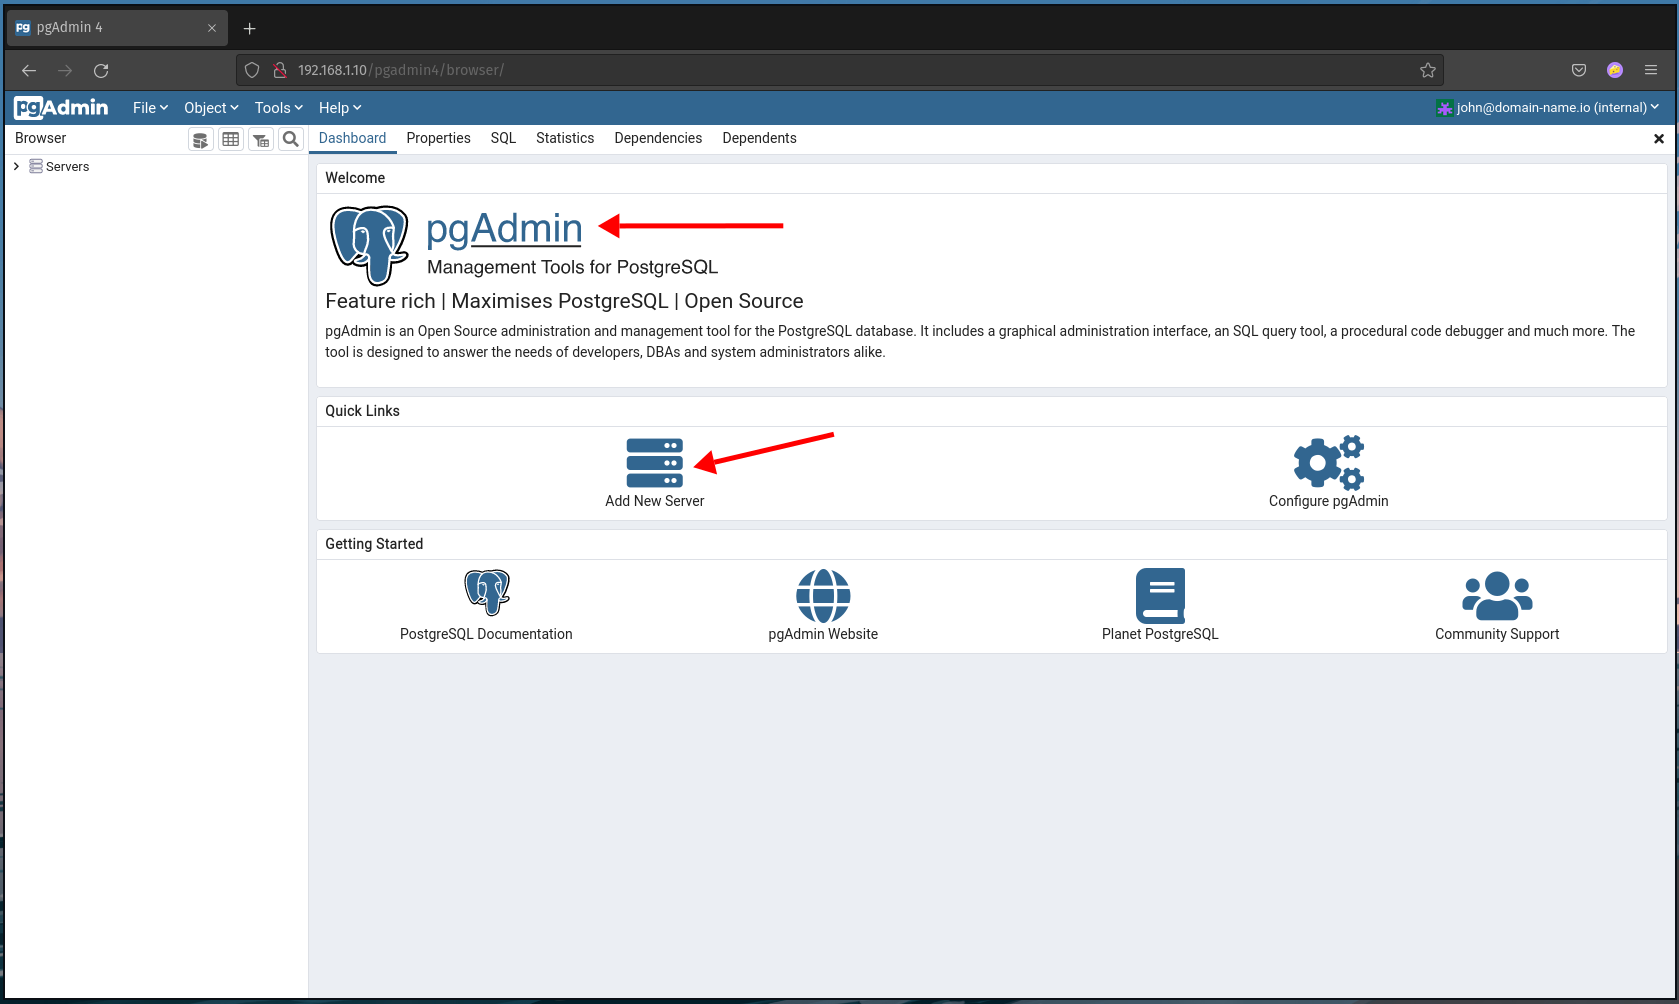This screenshot has height=1004, width=1679.
Task: Click the Configure pgAdmin link text
Action: pyautogui.click(x=1329, y=501)
